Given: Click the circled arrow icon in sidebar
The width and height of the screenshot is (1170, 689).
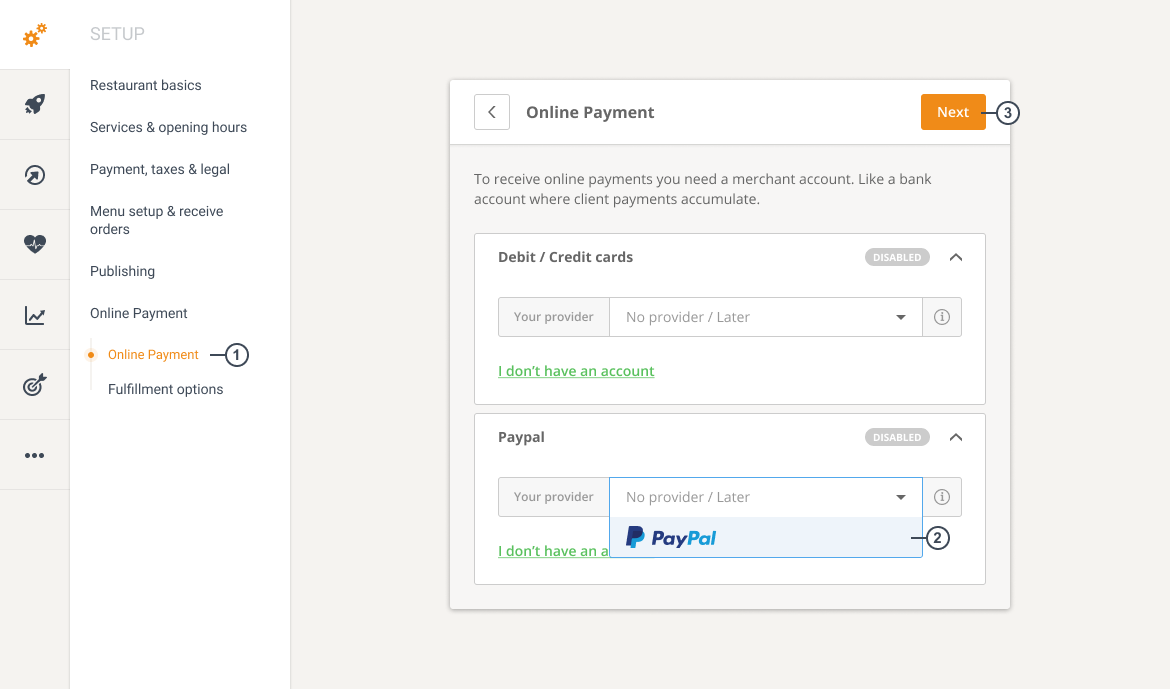Looking at the screenshot, I should pyautogui.click(x=33, y=174).
